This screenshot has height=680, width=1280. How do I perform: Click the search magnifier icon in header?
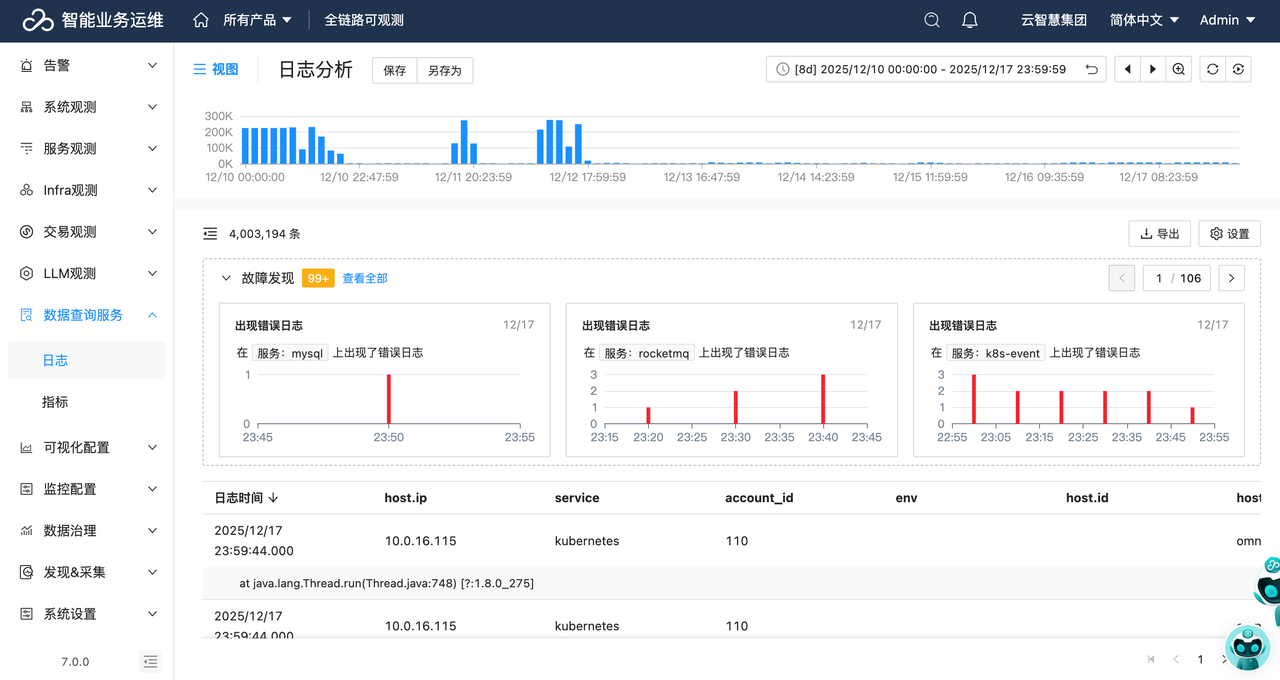[932, 20]
